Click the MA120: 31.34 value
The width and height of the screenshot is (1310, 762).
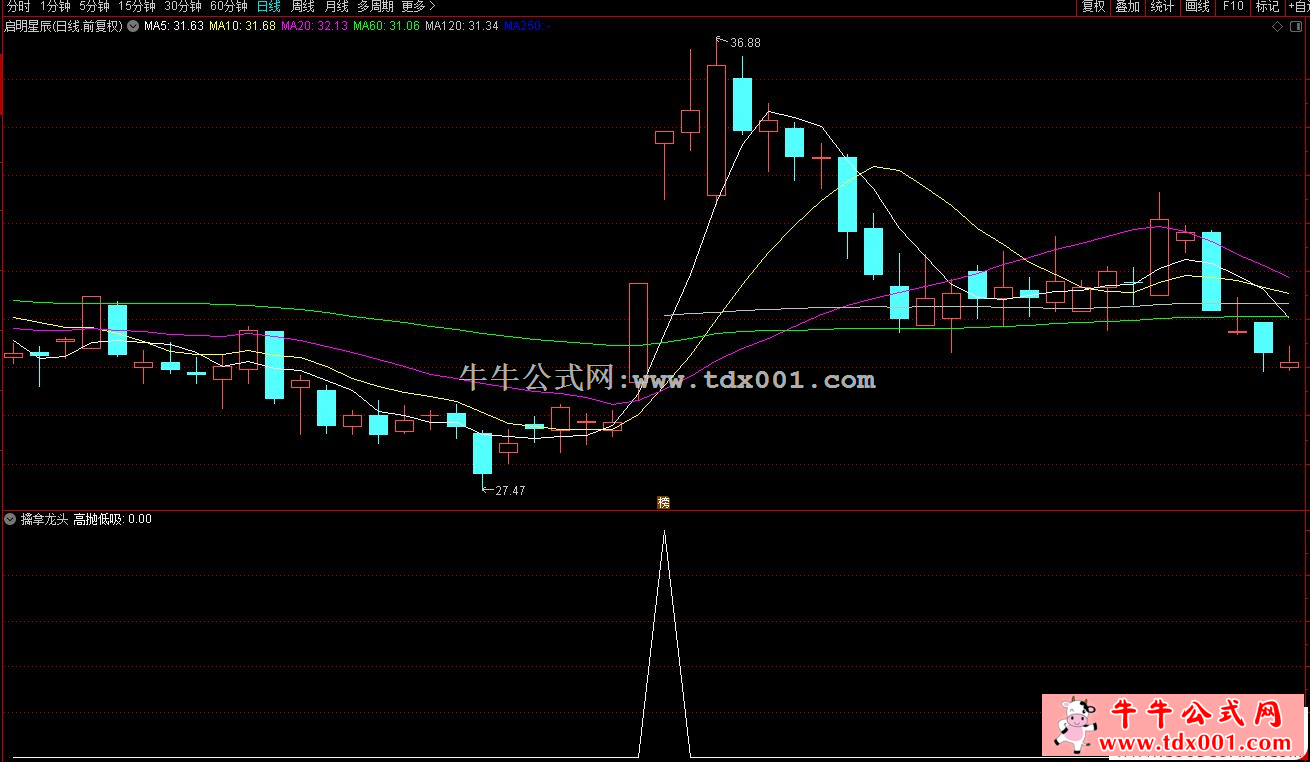click(462, 26)
